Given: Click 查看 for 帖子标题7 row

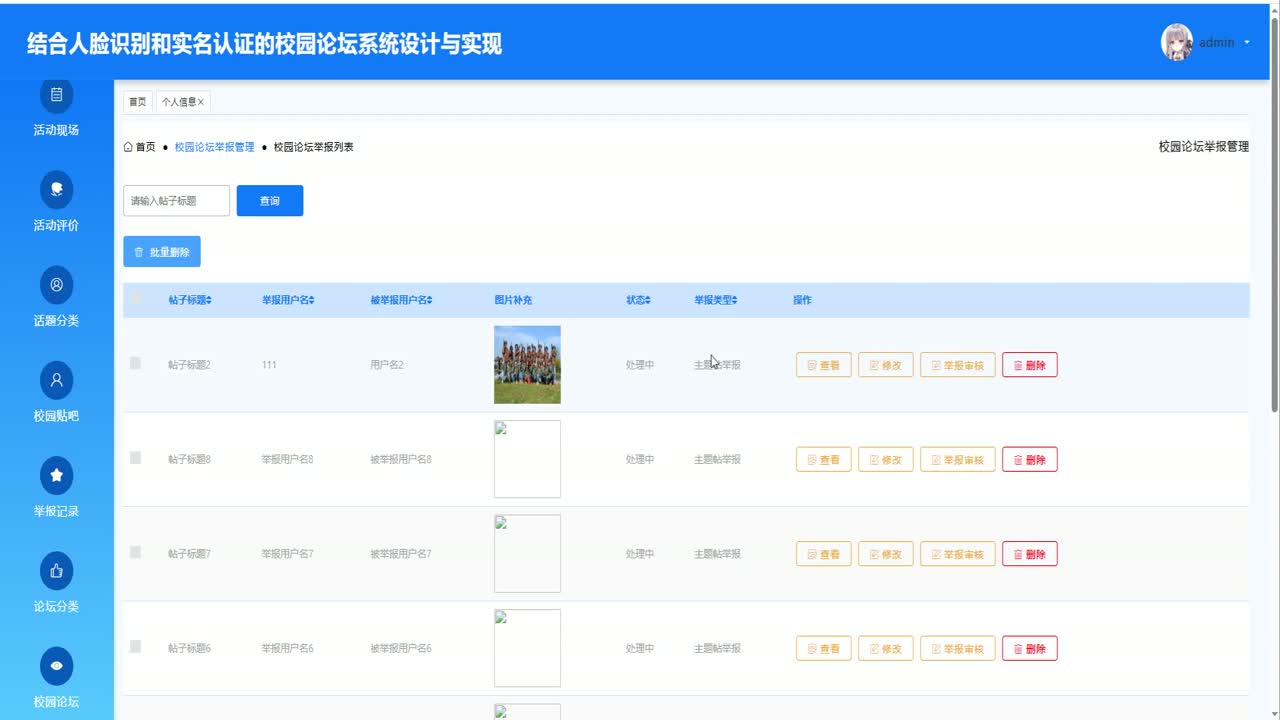Looking at the screenshot, I should 824,554.
